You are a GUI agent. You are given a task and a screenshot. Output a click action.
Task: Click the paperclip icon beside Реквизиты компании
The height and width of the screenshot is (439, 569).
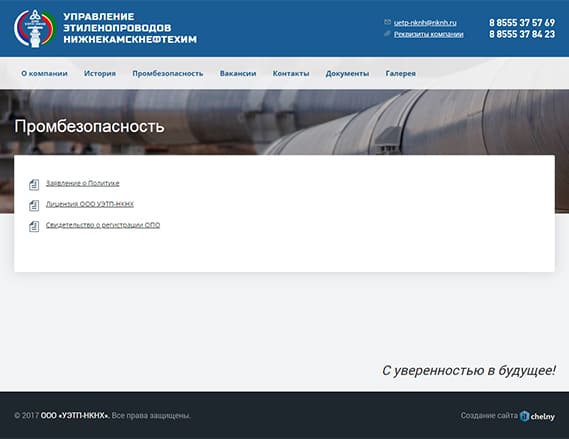(387, 34)
